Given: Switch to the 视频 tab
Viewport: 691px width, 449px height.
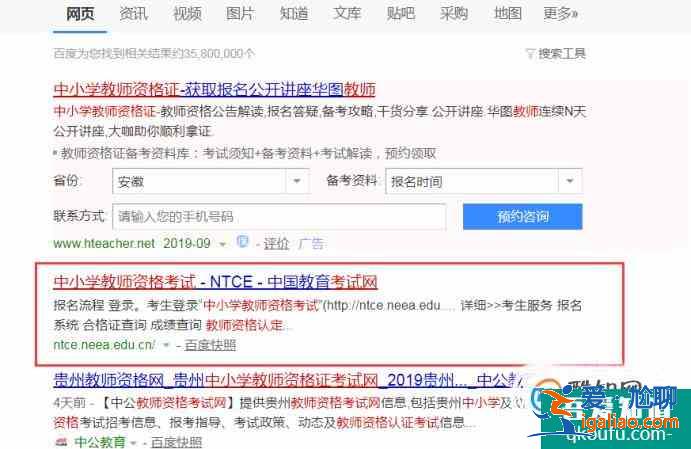Looking at the screenshot, I should [x=187, y=14].
